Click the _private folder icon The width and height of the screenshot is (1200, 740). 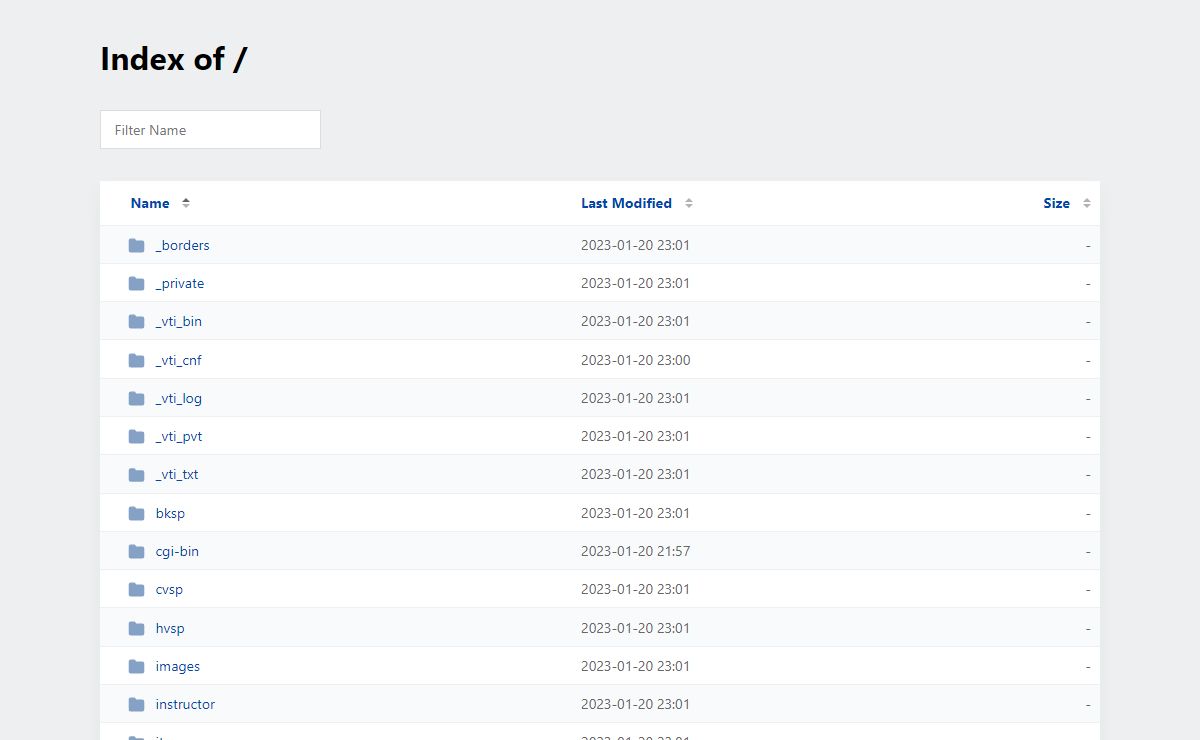137,284
